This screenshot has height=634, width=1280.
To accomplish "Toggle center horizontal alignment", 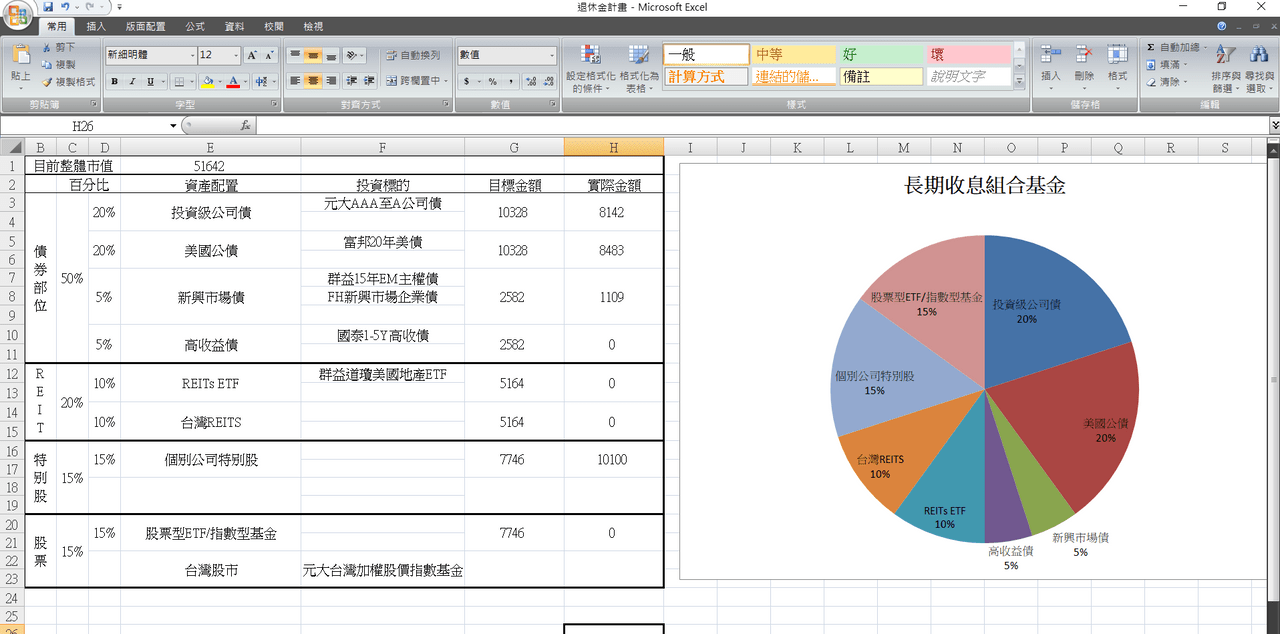I will 313,81.
